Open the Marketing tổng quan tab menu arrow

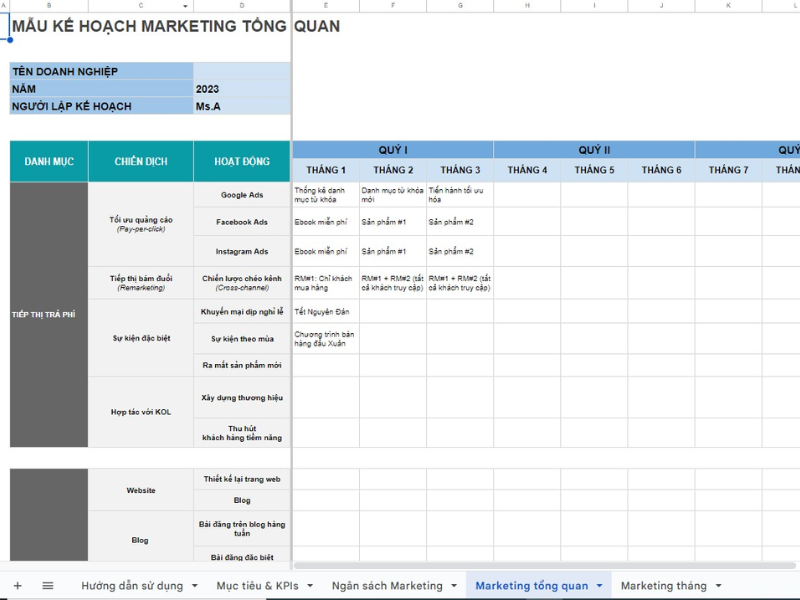pyautogui.click(x=599, y=587)
